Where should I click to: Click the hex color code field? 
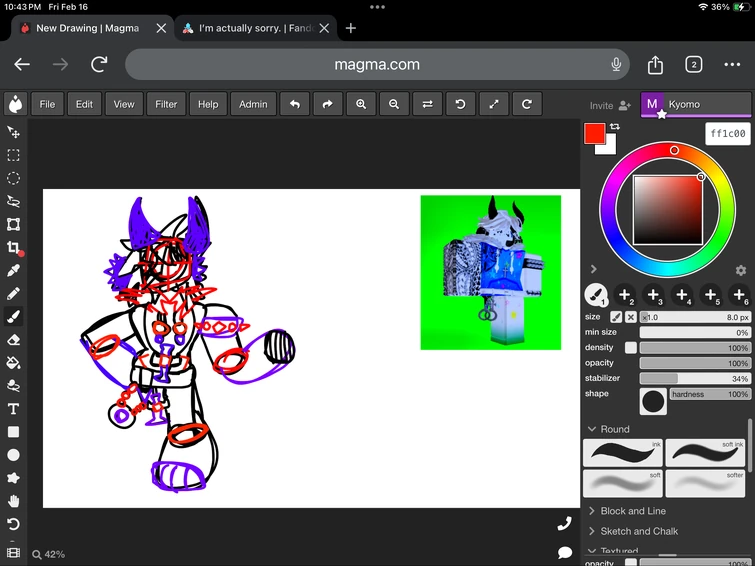click(727, 134)
